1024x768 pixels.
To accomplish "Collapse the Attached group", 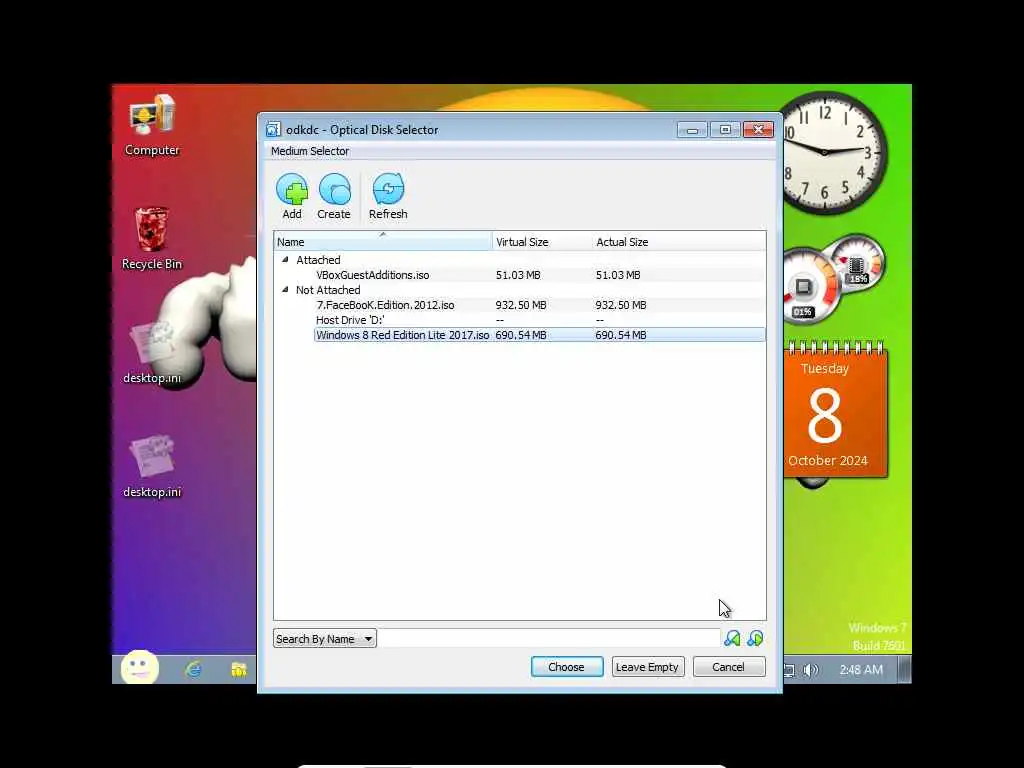I will coord(285,259).
